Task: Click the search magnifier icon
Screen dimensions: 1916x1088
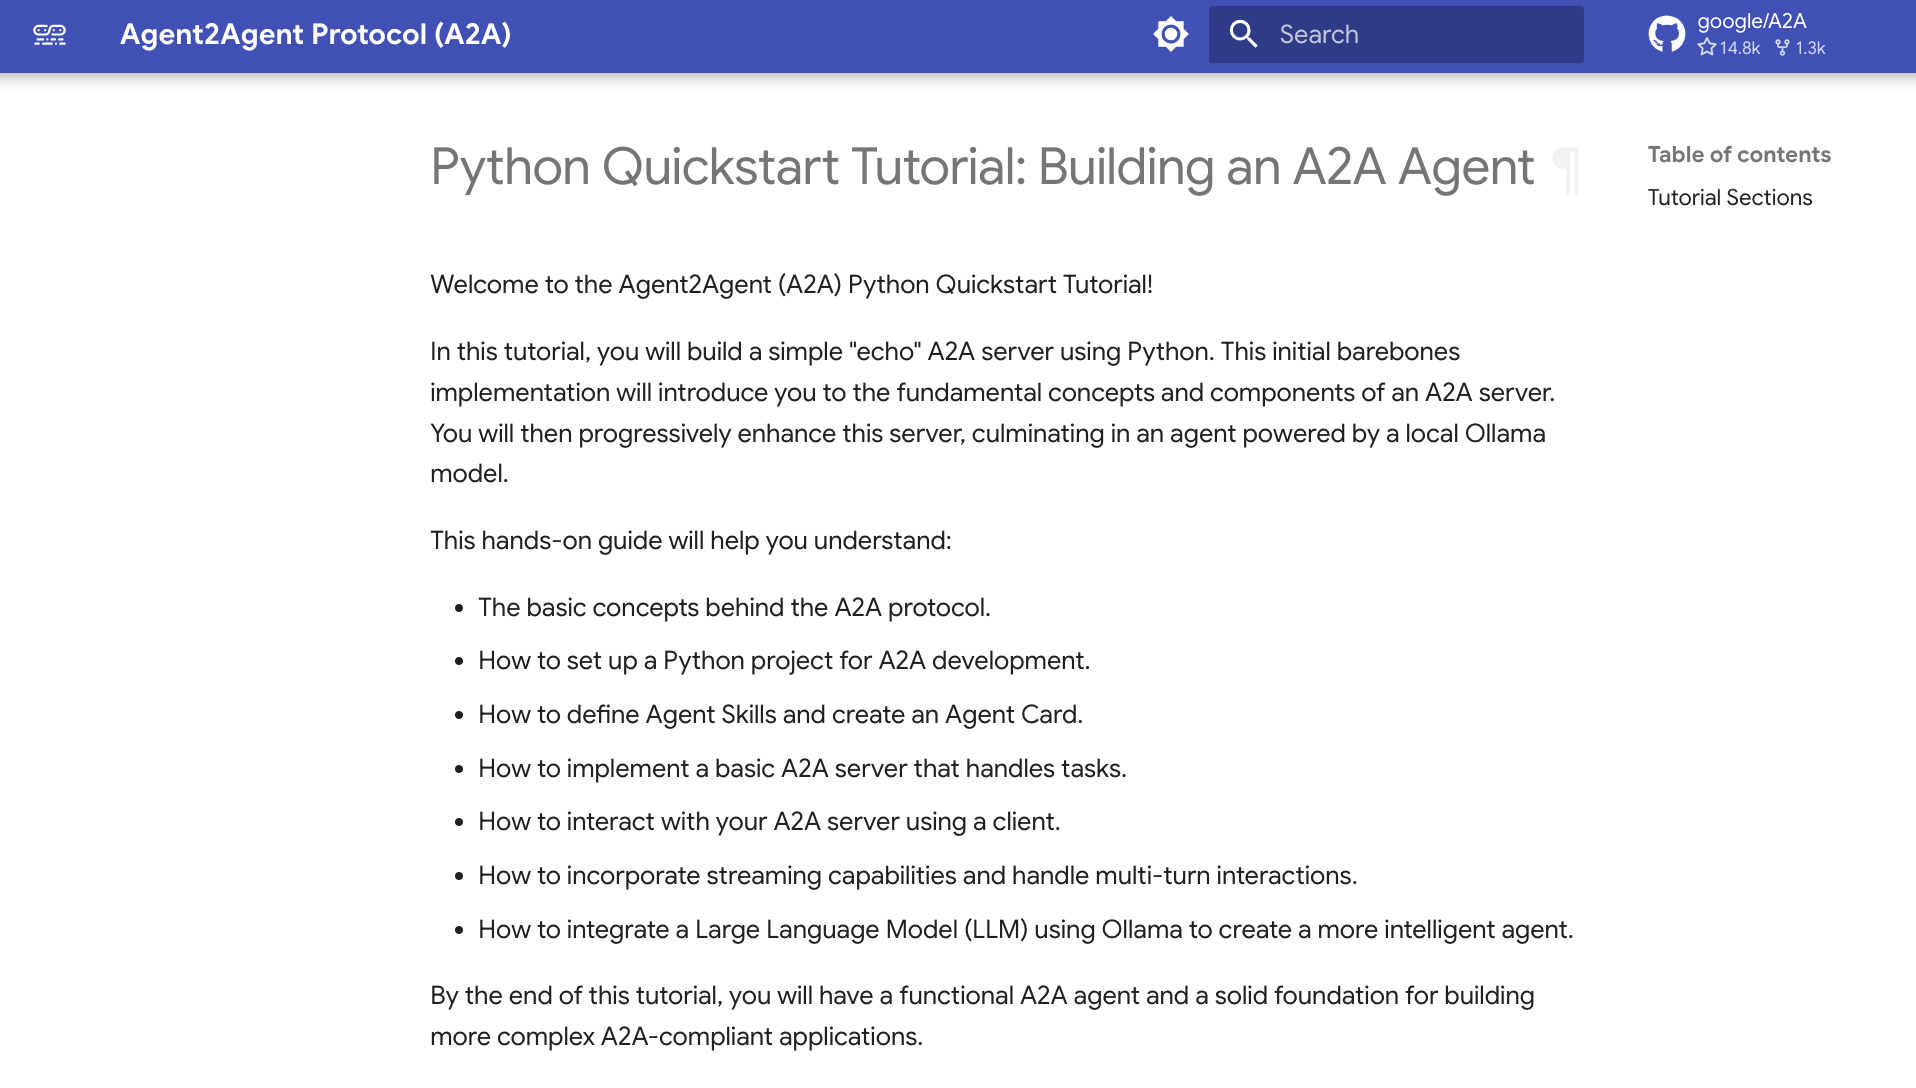Action: coord(1243,33)
